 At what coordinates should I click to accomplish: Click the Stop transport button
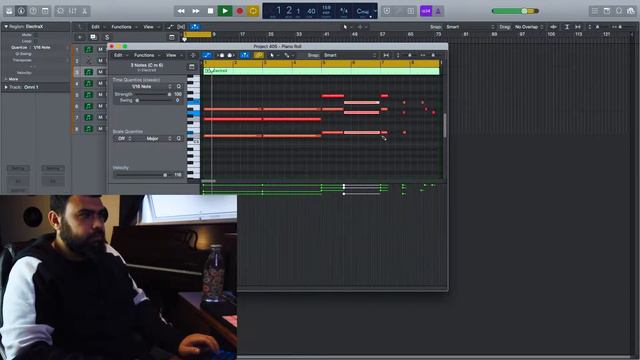210,11
